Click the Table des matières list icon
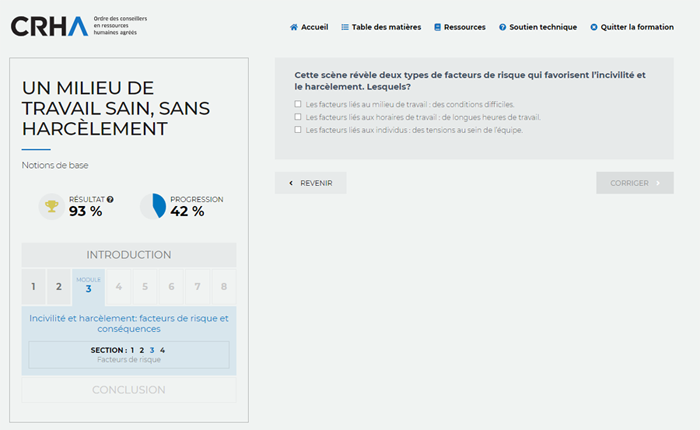The width and height of the screenshot is (700, 430). 345,27
